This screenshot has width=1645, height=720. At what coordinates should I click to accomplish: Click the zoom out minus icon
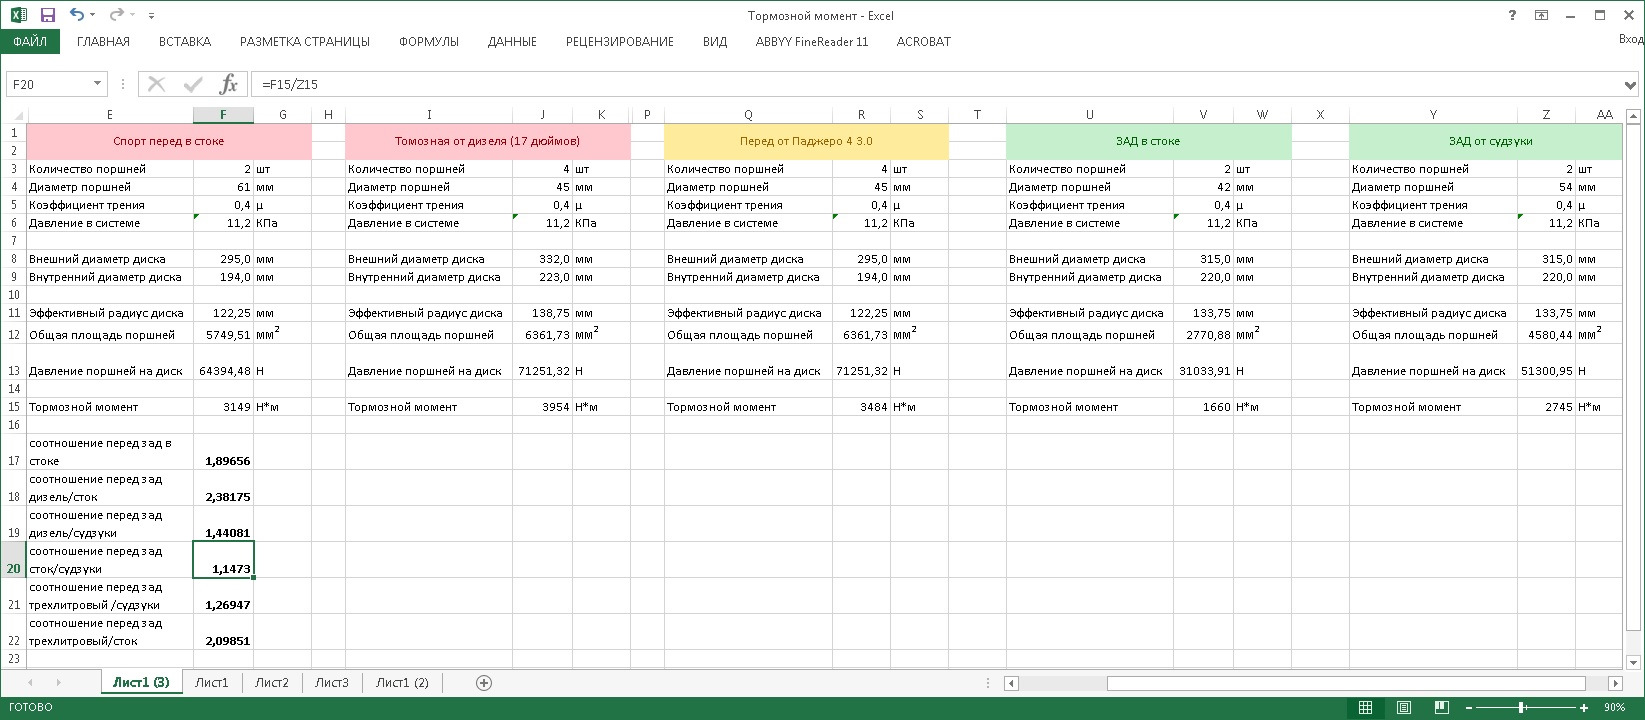coord(1468,708)
